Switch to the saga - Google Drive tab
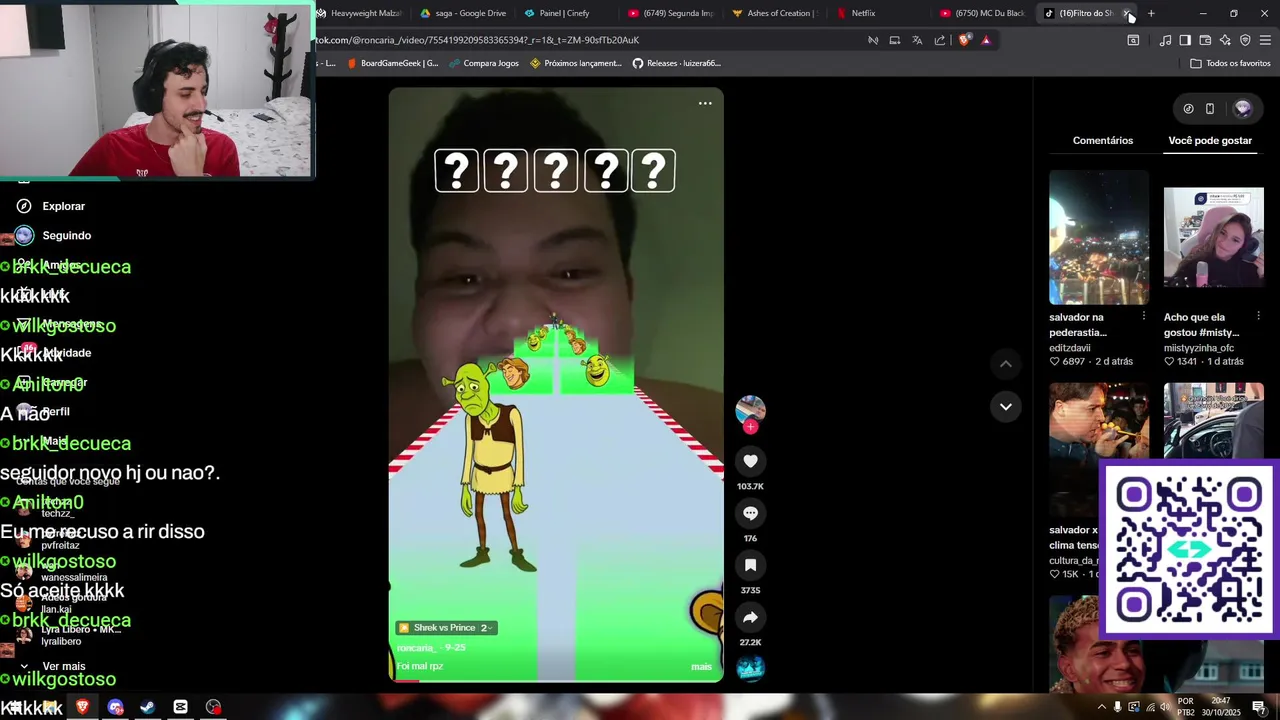The height and width of the screenshot is (720, 1280). 463,13
